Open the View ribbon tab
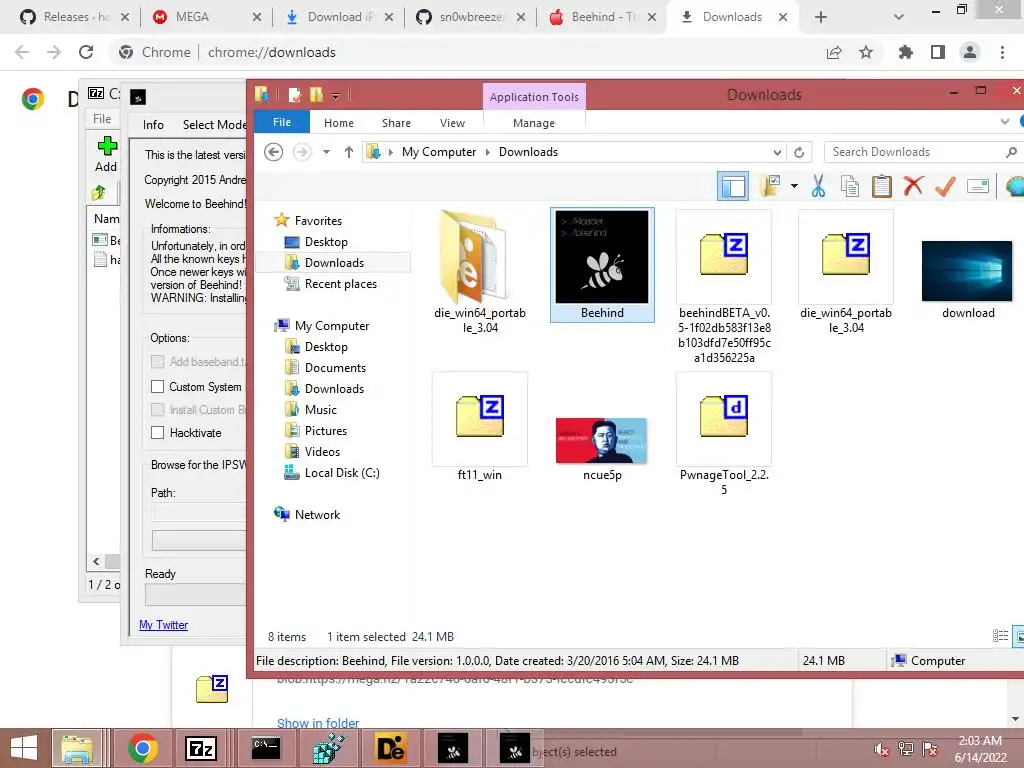This screenshot has width=1024, height=768. click(x=453, y=123)
